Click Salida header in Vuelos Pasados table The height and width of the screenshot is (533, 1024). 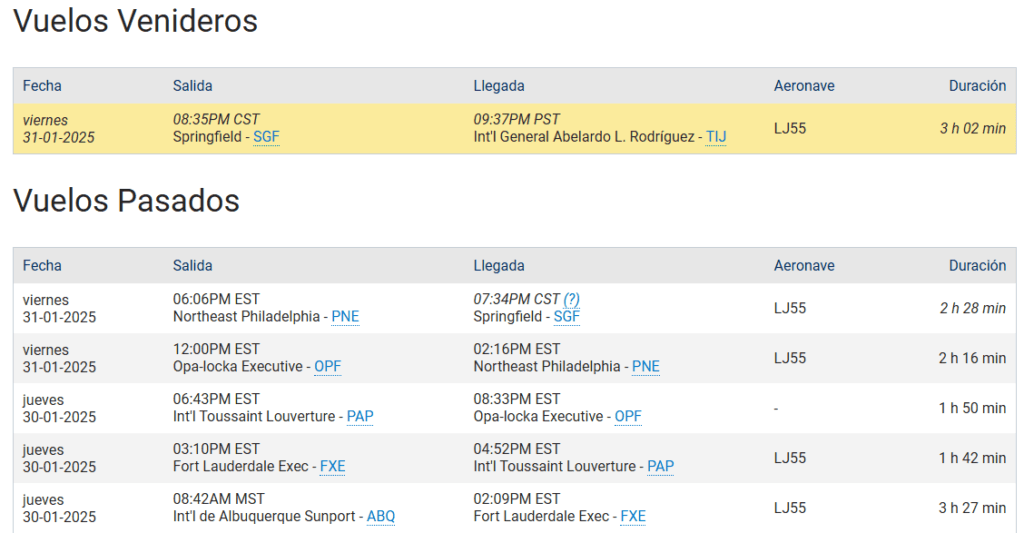coord(192,266)
